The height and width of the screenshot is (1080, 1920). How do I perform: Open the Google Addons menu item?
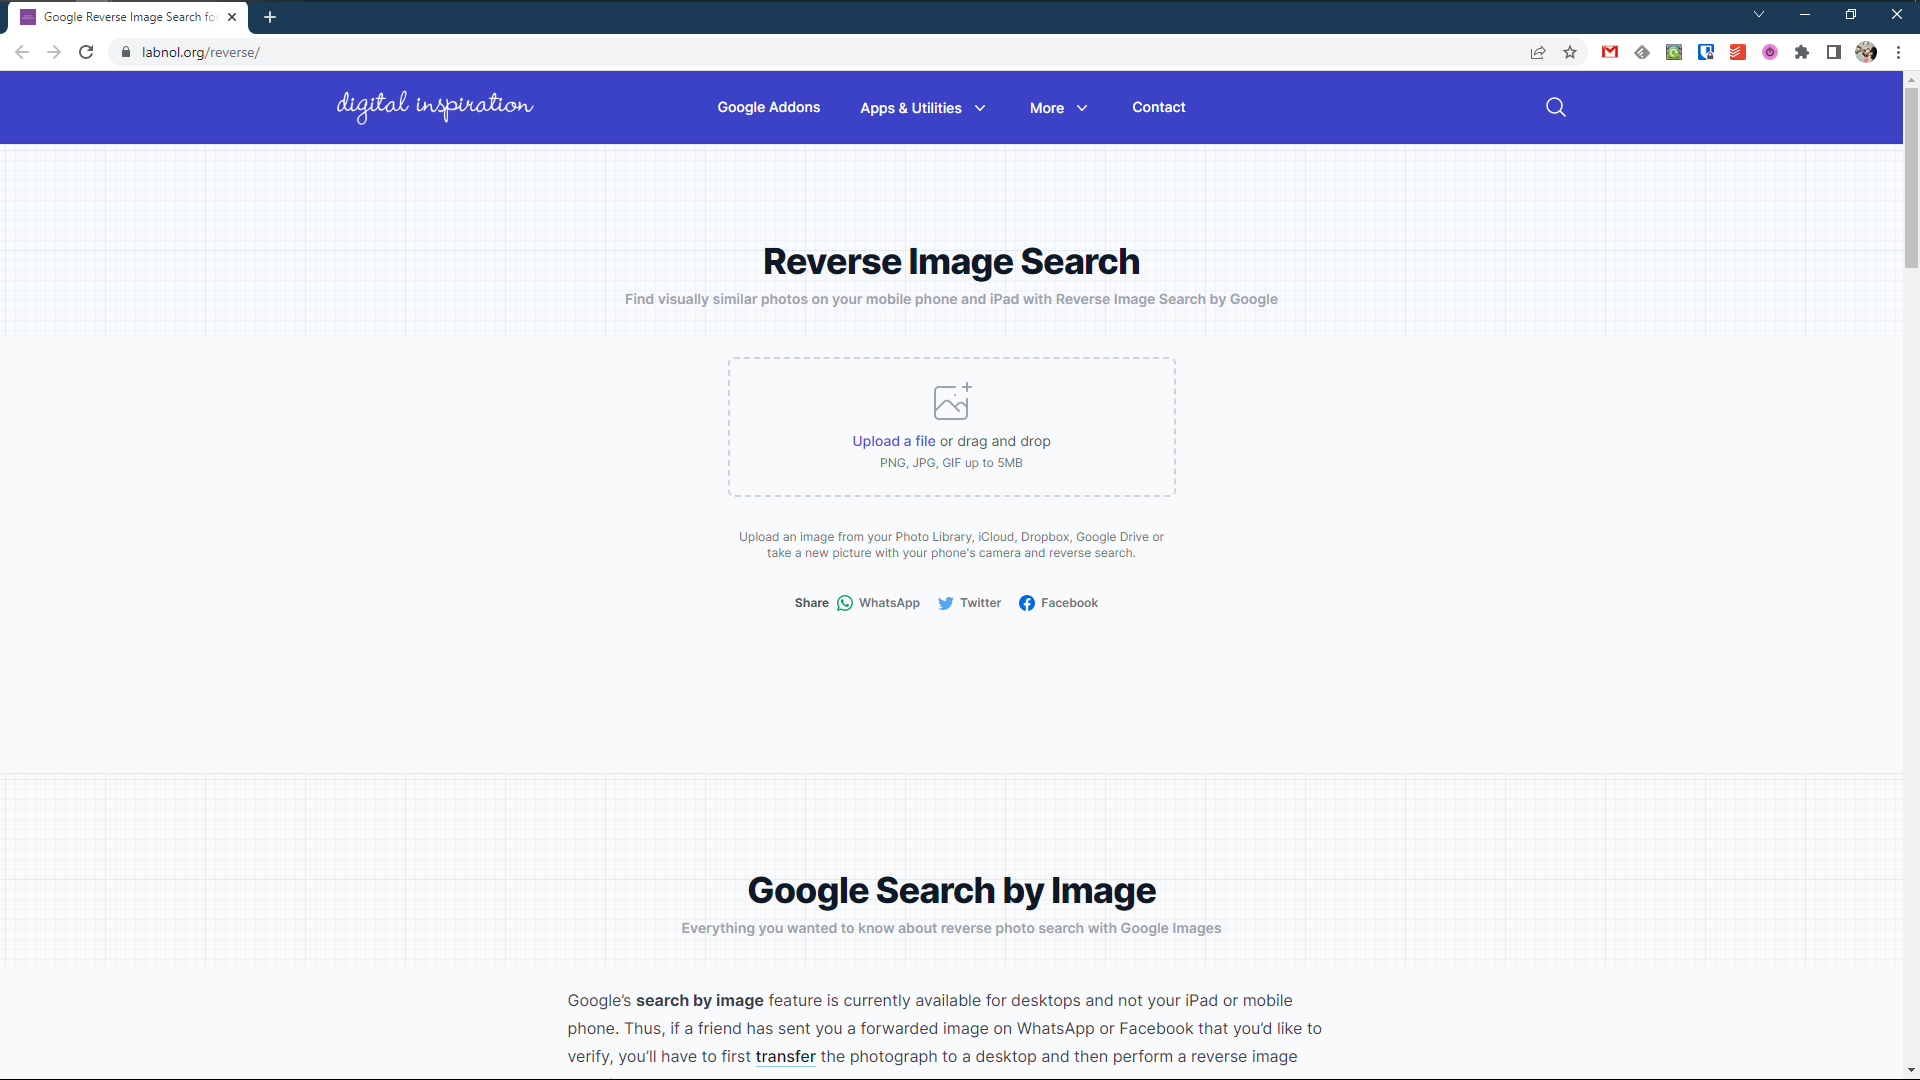pyautogui.click(x=768, y=107)
